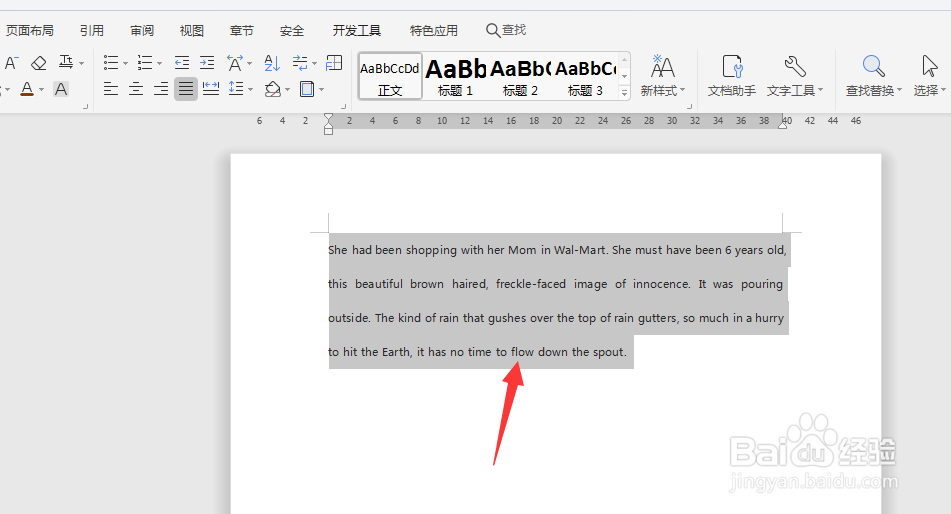The image size is (951, 514).
Task: Switch to the 开发工具 tab
Action: [357, 30]
